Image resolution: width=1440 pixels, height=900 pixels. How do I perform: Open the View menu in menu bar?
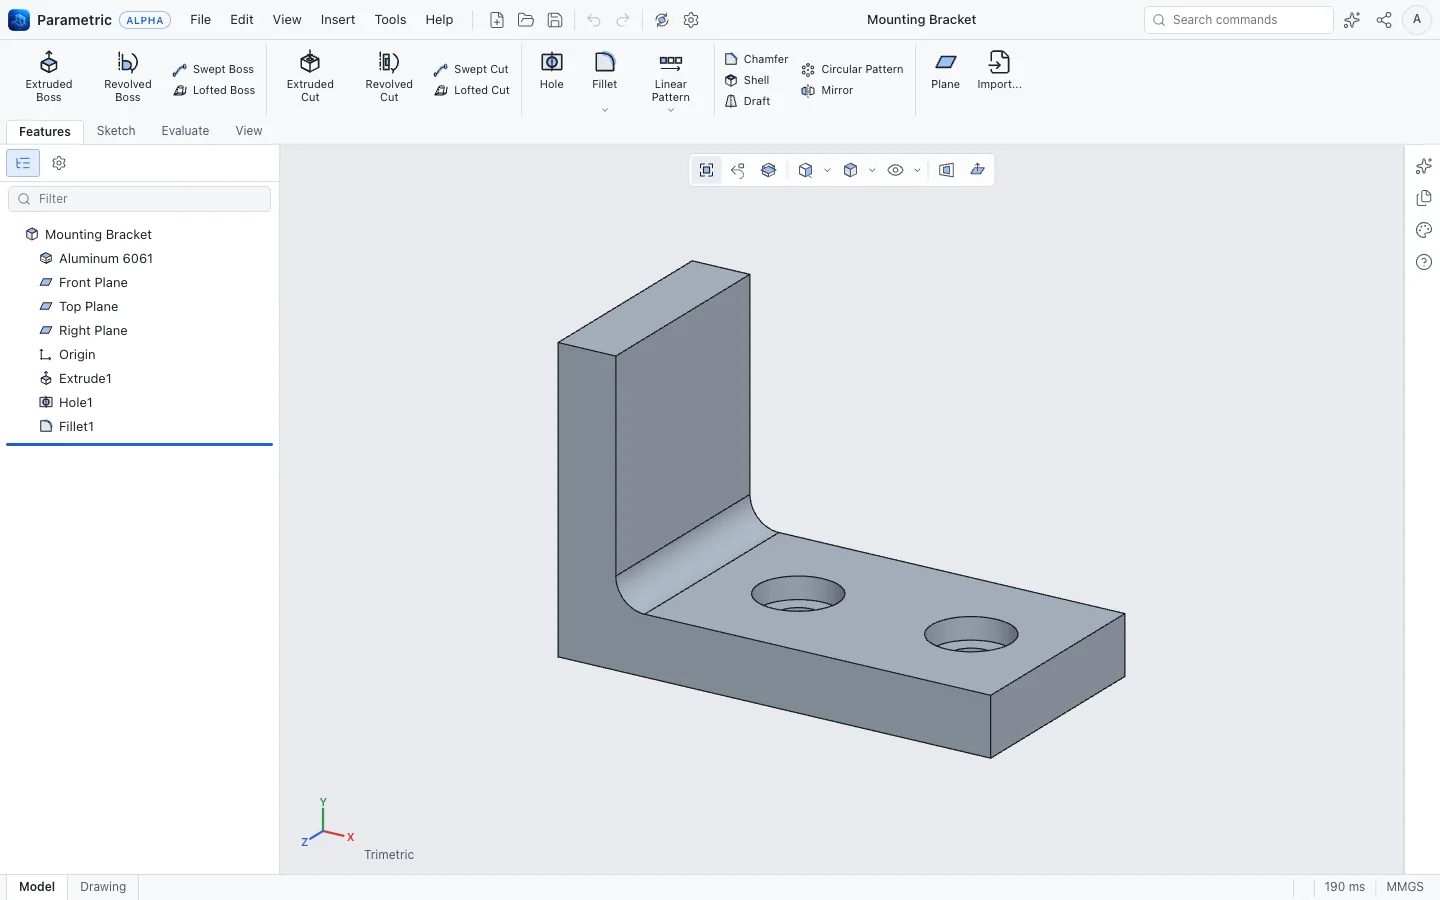click(x=287, y=20)
